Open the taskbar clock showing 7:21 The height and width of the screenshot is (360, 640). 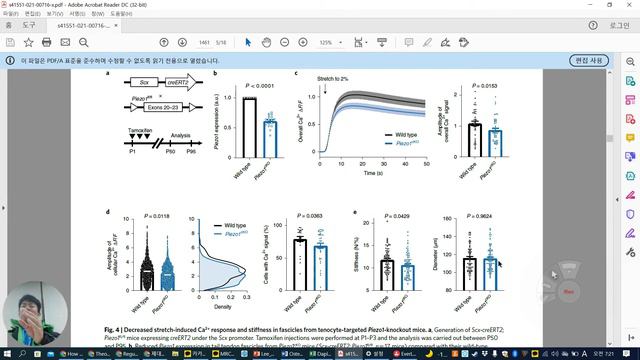point(603,354)
